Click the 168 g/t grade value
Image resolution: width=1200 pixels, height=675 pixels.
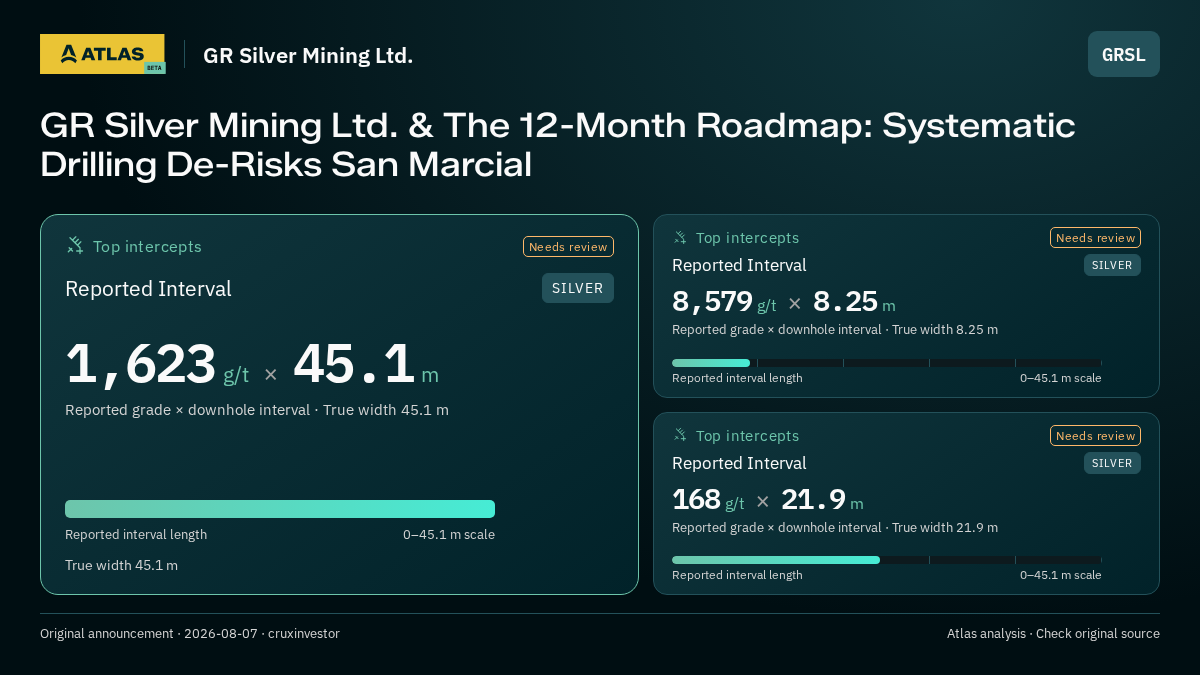pos(708,500)
